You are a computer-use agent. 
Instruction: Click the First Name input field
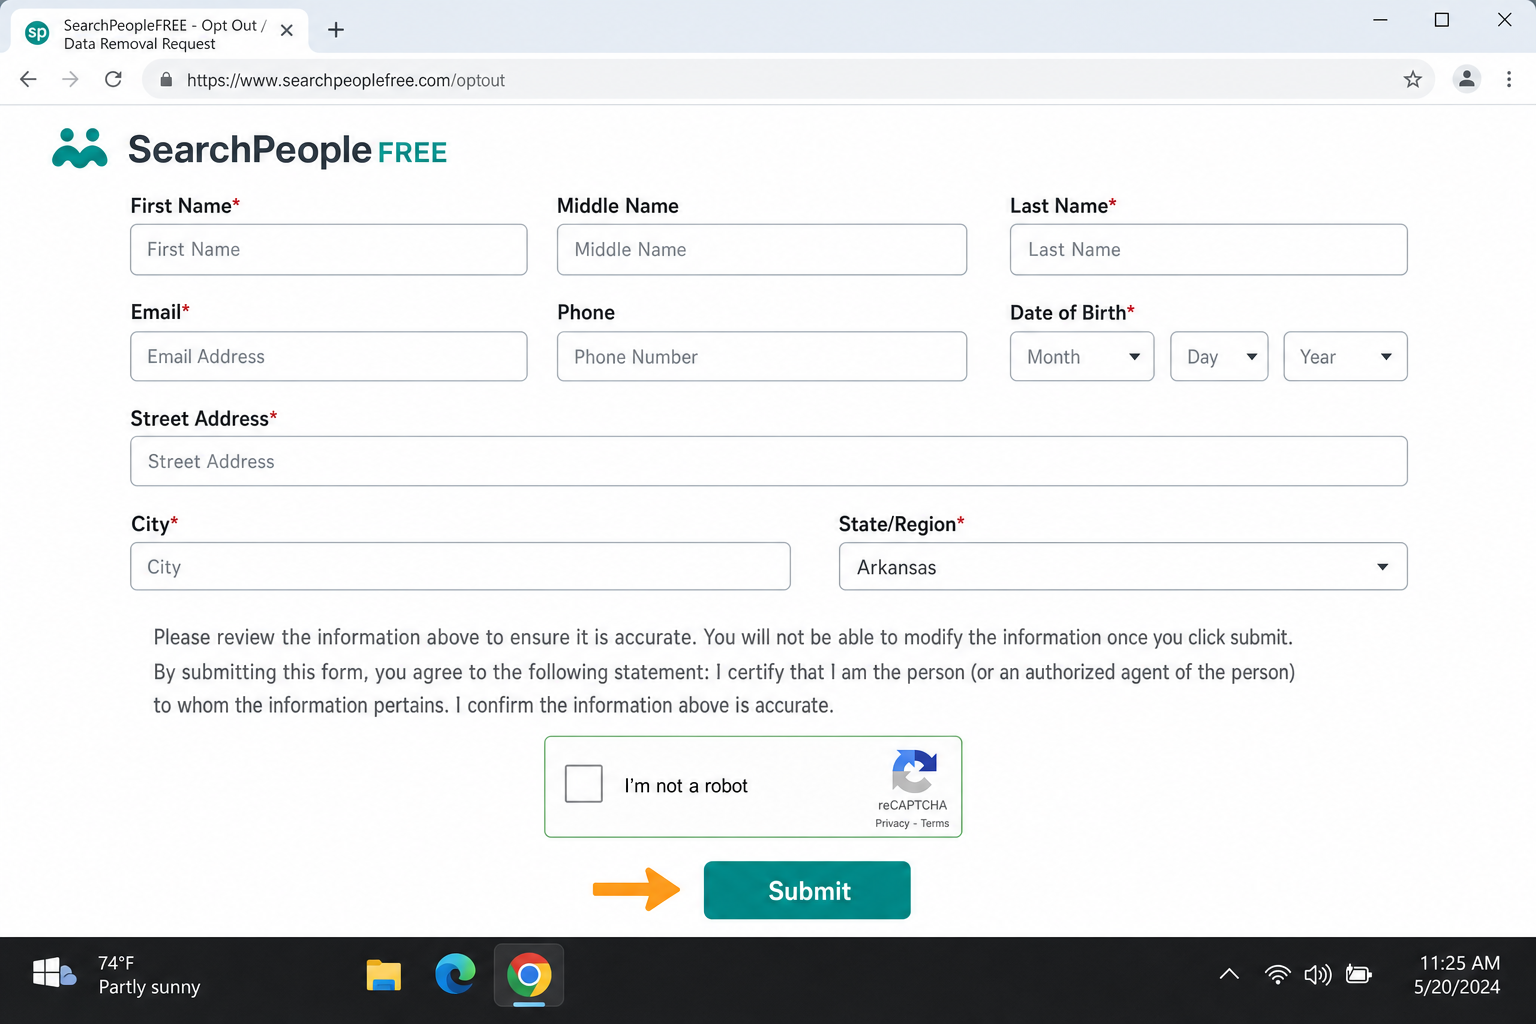328,250
